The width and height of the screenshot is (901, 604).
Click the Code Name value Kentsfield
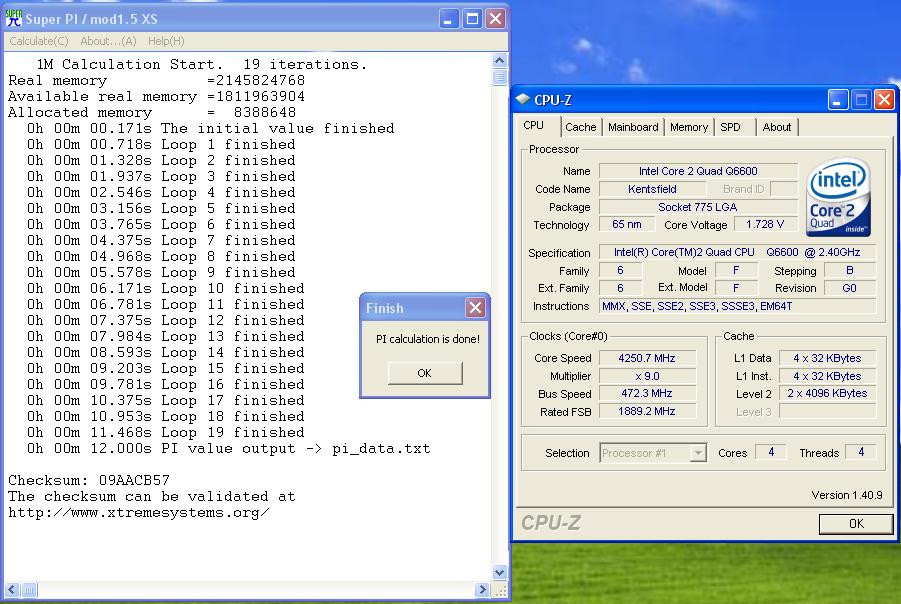[x=652, y=189]
